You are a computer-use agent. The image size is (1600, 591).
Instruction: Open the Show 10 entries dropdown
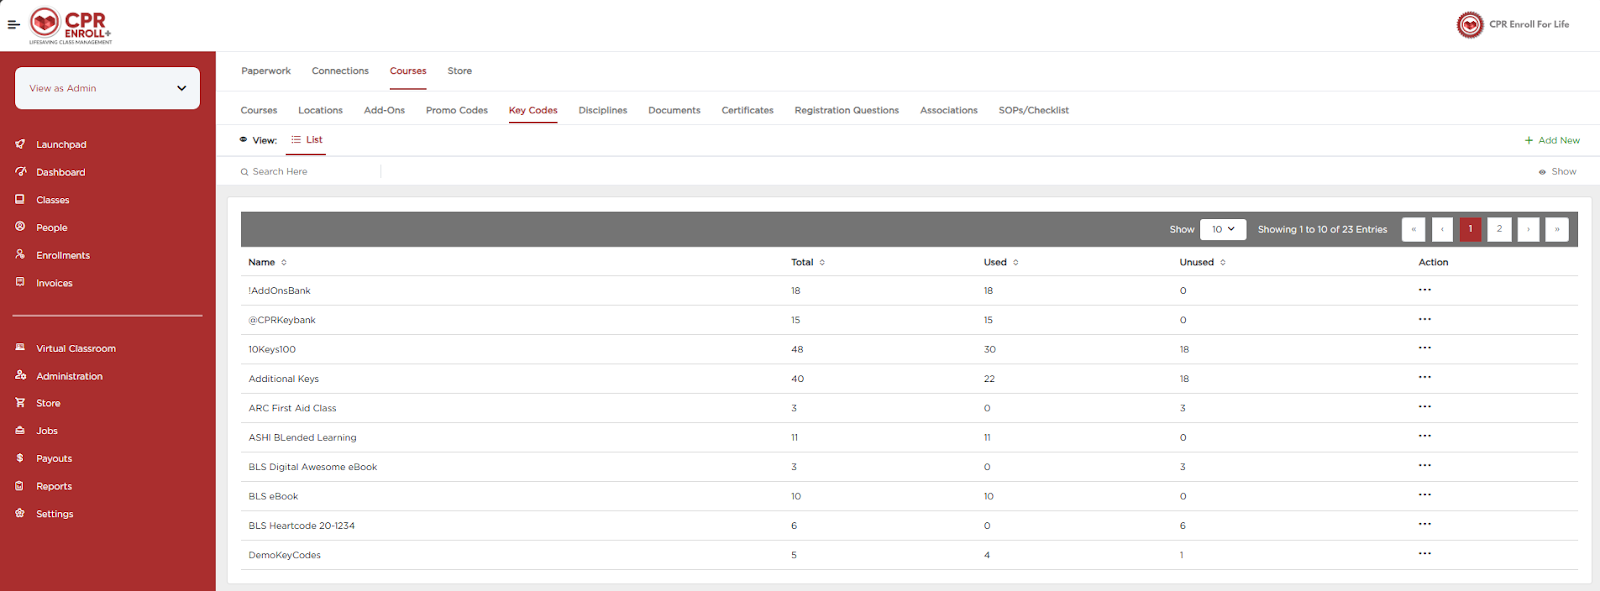(x=1223, y=229)
